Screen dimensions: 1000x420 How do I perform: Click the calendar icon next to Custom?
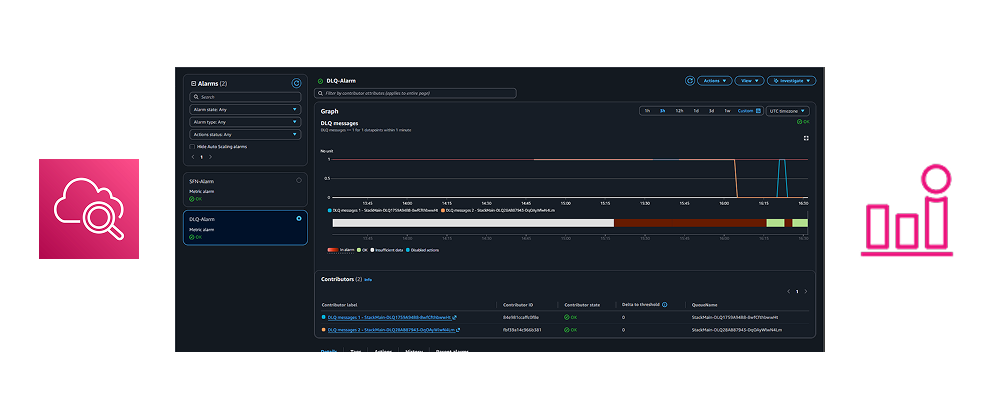(757, 111)
